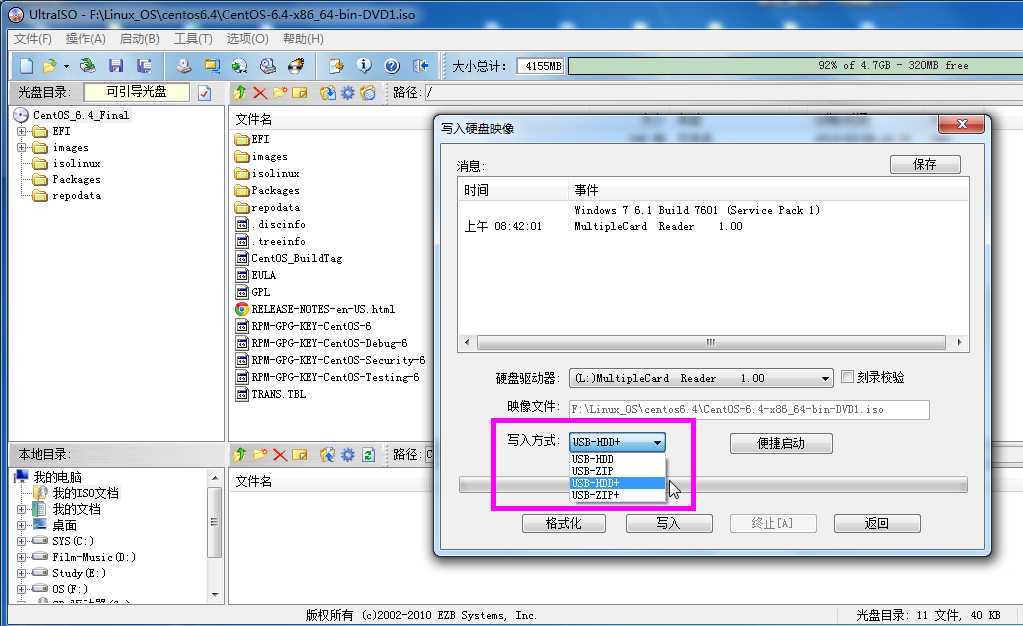The height and width of the screenshot is (626, 1023).
Task: Click the Add files toolbar icon
Action: pos(336,65)
